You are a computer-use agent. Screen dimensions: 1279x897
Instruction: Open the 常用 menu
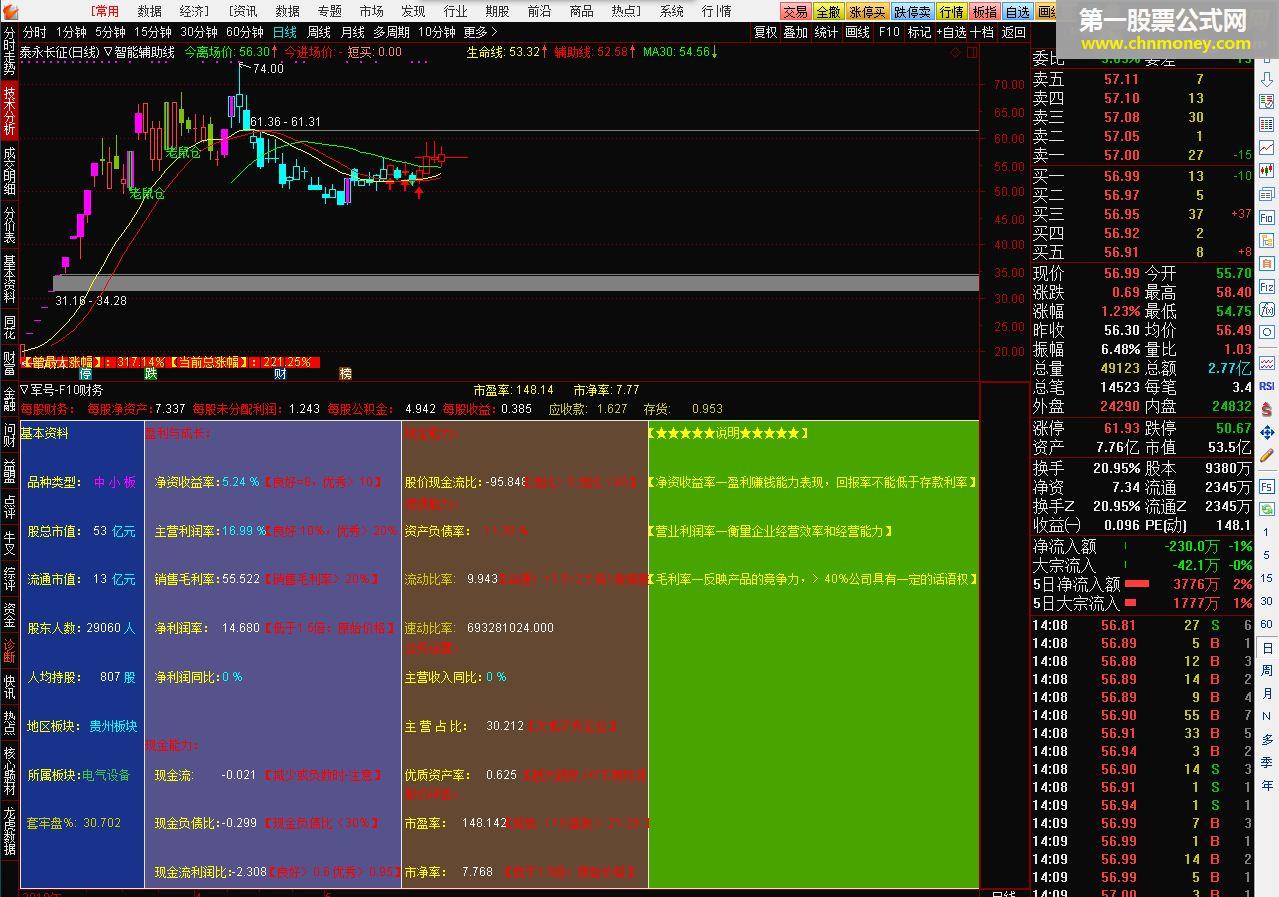[x=105, y=11]
